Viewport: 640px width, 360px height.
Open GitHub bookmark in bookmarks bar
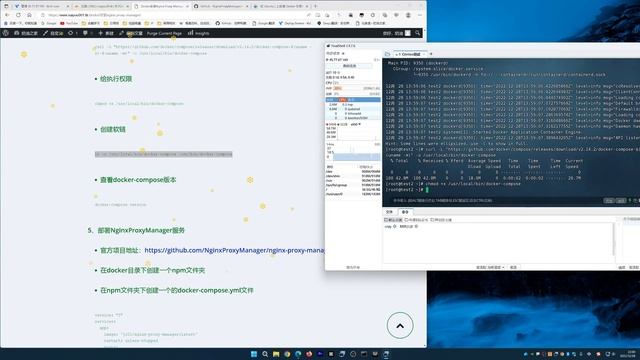pos(231,23)
